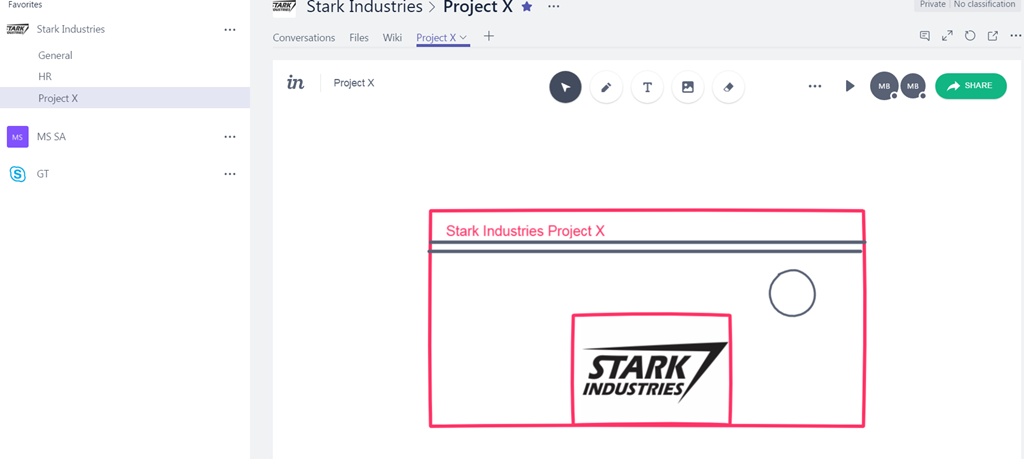The width and height of the screenshot is (1024, 459).
Task: Click the insert image tool
Action: [688, 87]
